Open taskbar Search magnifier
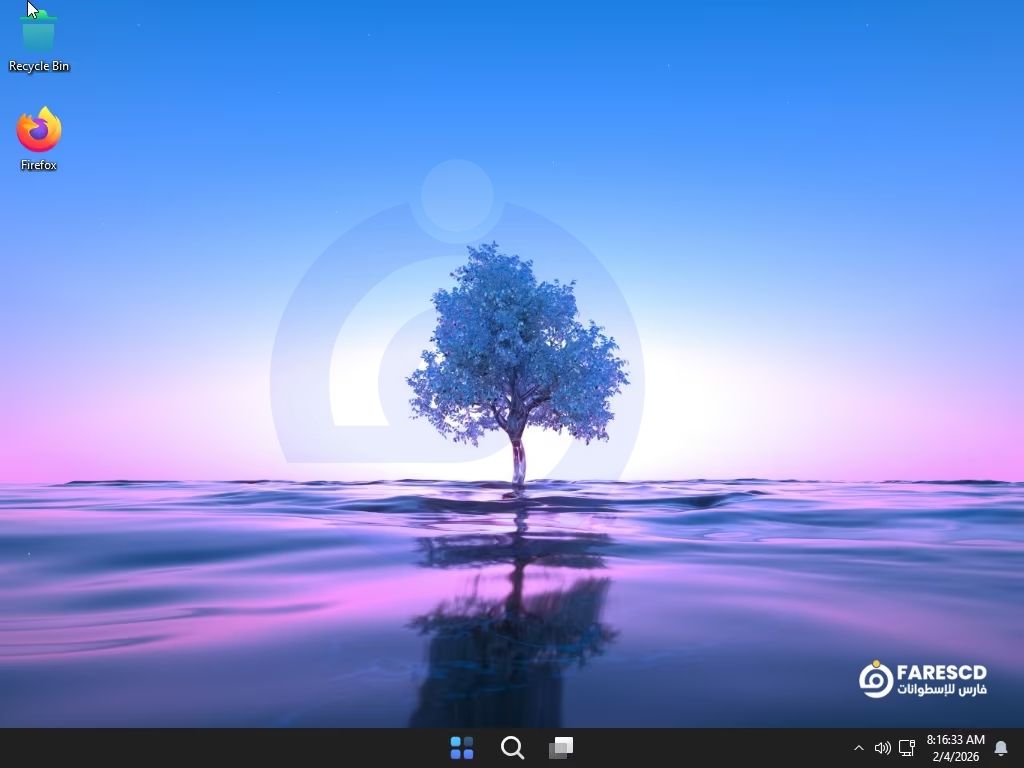The height and width of the screenshot is (768, 1024). click(512, 747)
